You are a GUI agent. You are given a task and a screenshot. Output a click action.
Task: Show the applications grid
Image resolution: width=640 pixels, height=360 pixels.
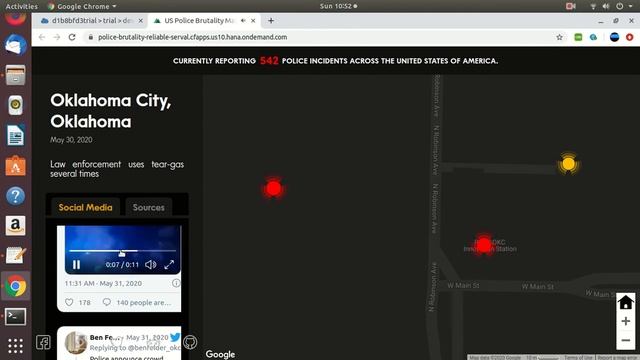16,346
